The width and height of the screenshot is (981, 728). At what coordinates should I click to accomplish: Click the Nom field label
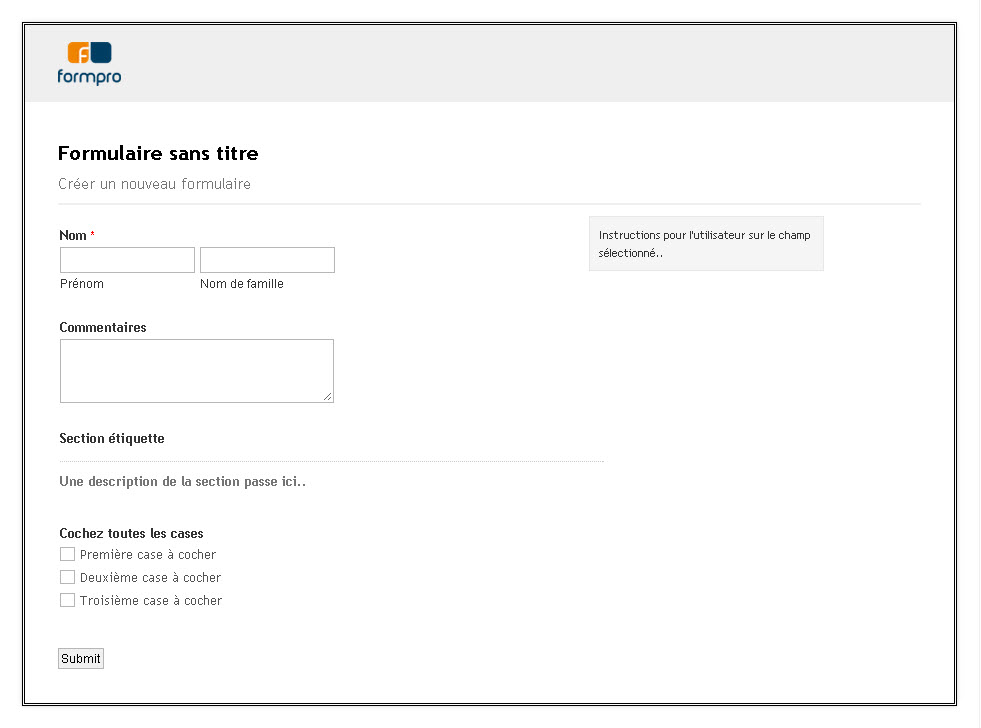point(73,235)
